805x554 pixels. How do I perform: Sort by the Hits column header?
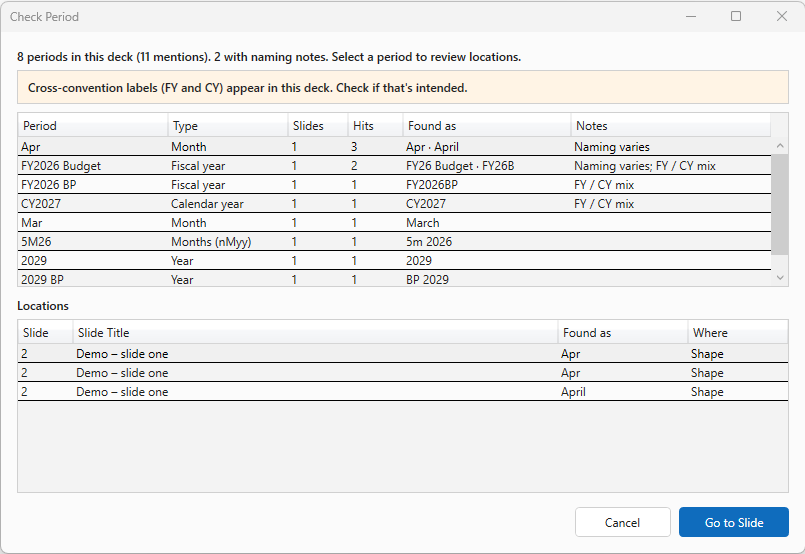tap(375, 126)
